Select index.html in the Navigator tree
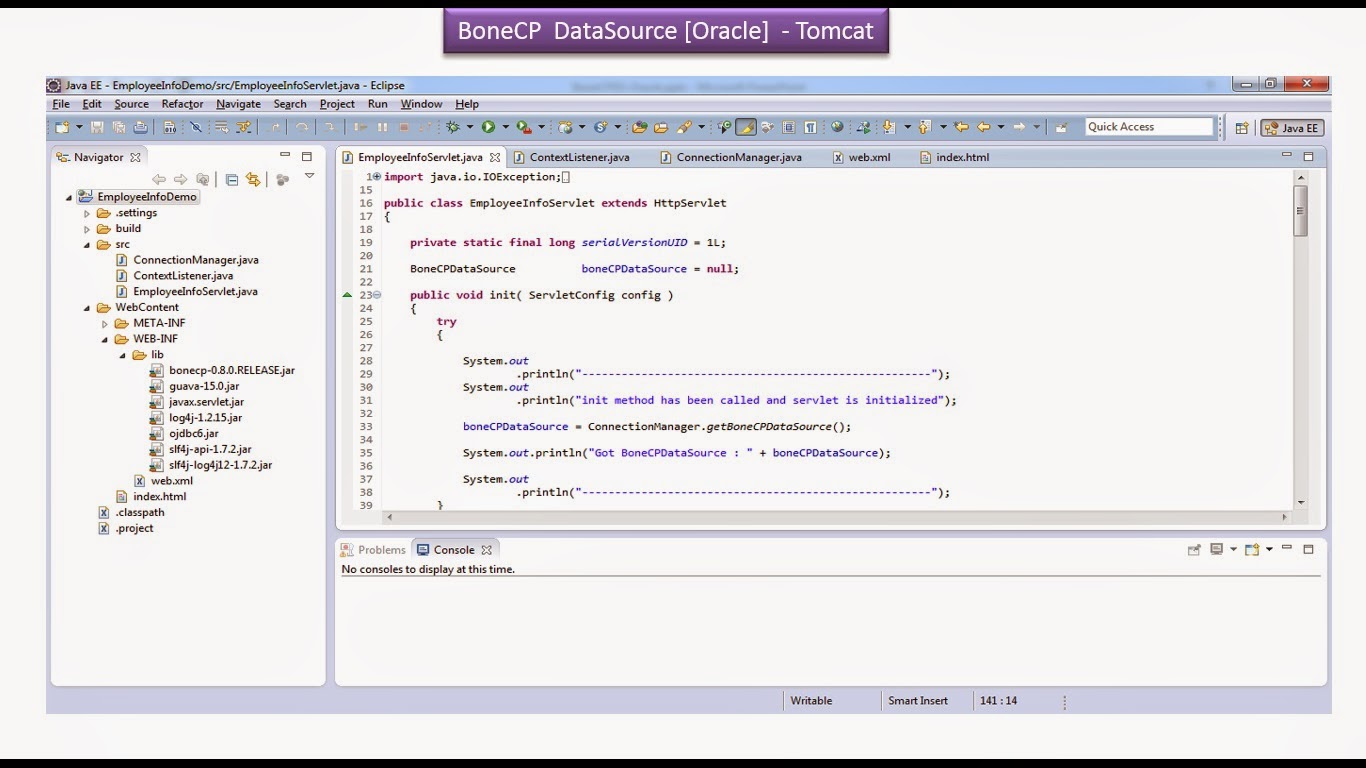The width and height of the screenshot is (1366, 768). pyautogui.click(x=160, y=497)
